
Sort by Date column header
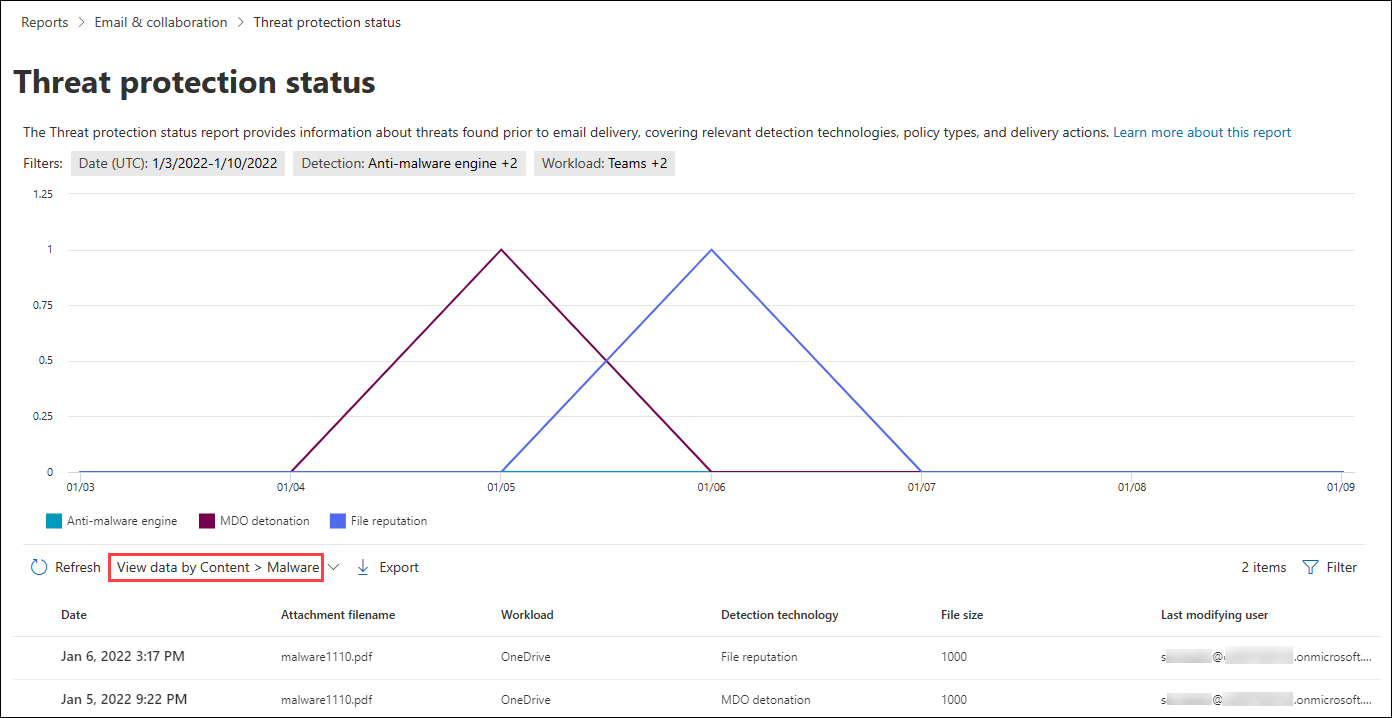[x=74, y=615]
